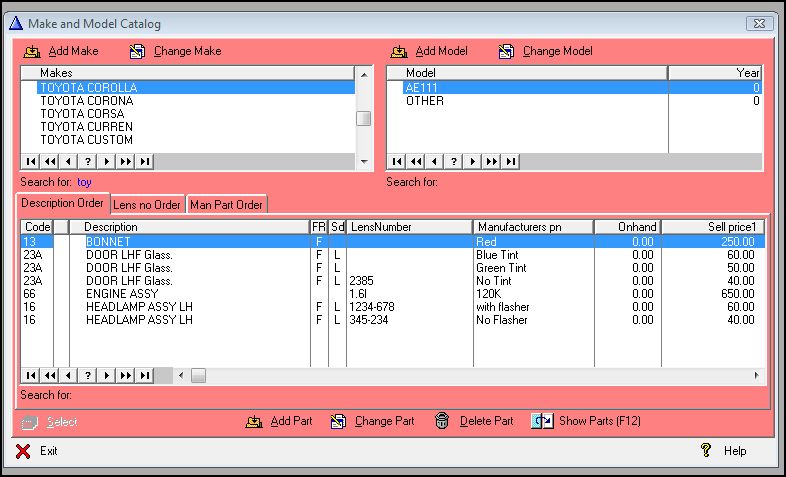Image resolution: width=786 pixels, height=477 pixels.
Task: Select HEADLAMP ASSY LH with flasher row
Action: tap(393, 307)
